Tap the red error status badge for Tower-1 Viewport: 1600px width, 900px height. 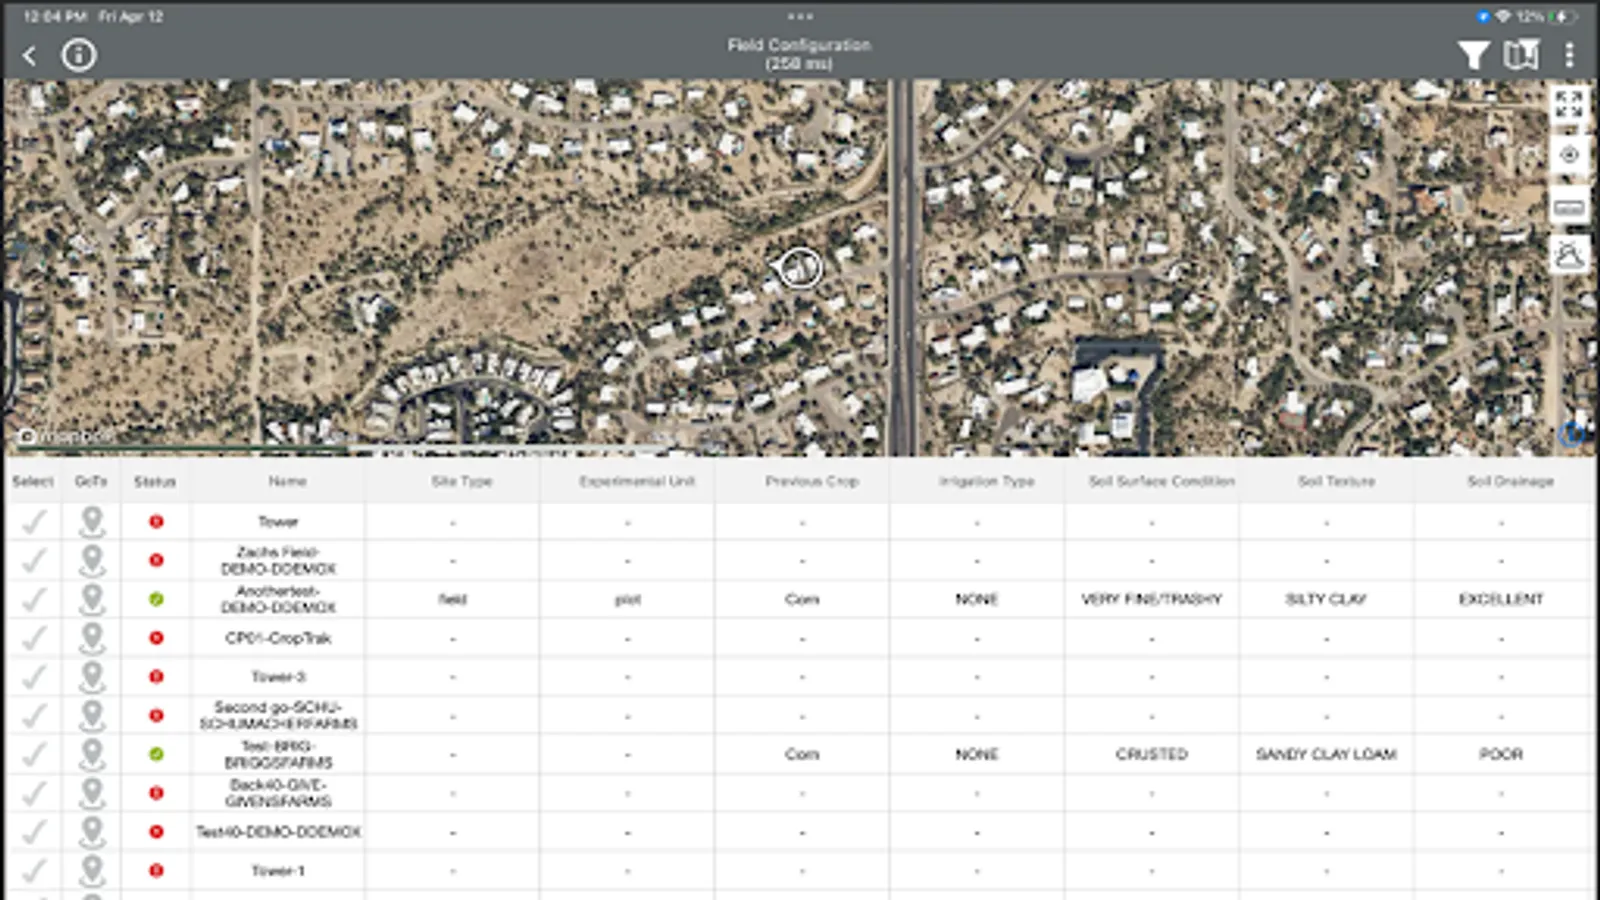[156, 869]
